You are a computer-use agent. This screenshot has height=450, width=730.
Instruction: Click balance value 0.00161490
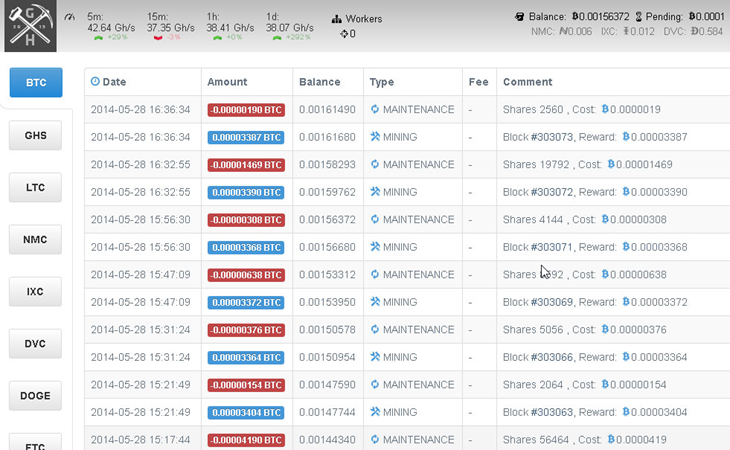coord(327,109)
